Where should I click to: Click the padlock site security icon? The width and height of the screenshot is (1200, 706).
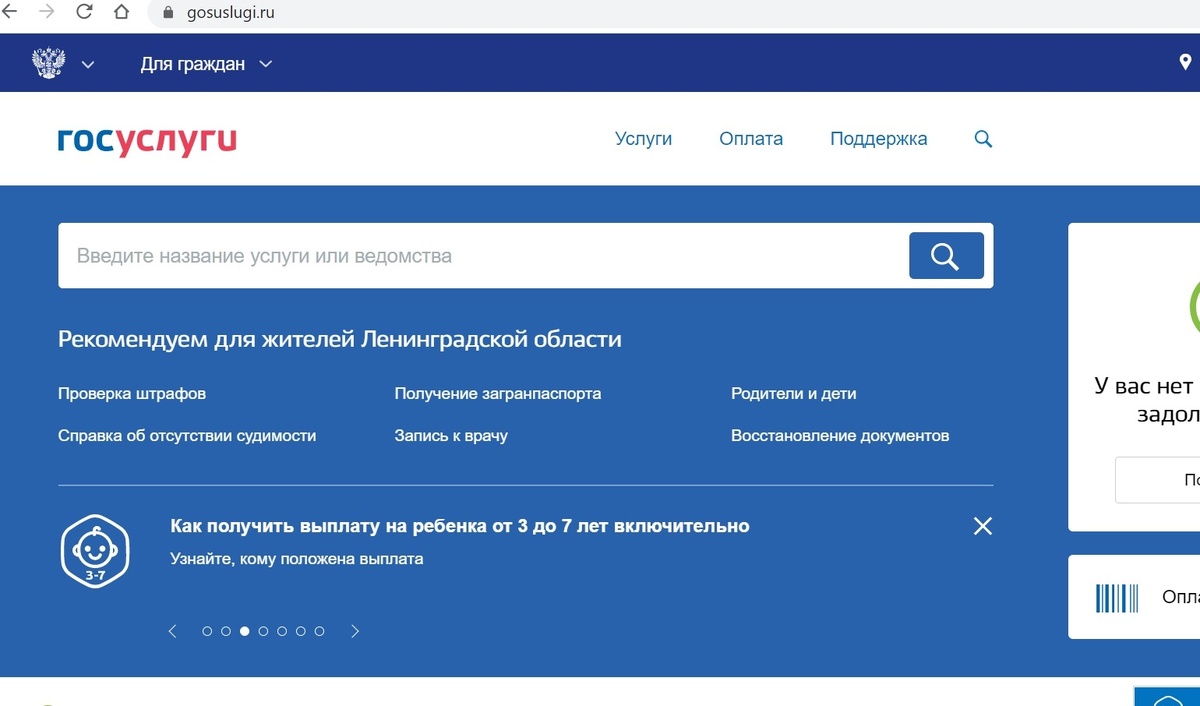click(167, 13)
